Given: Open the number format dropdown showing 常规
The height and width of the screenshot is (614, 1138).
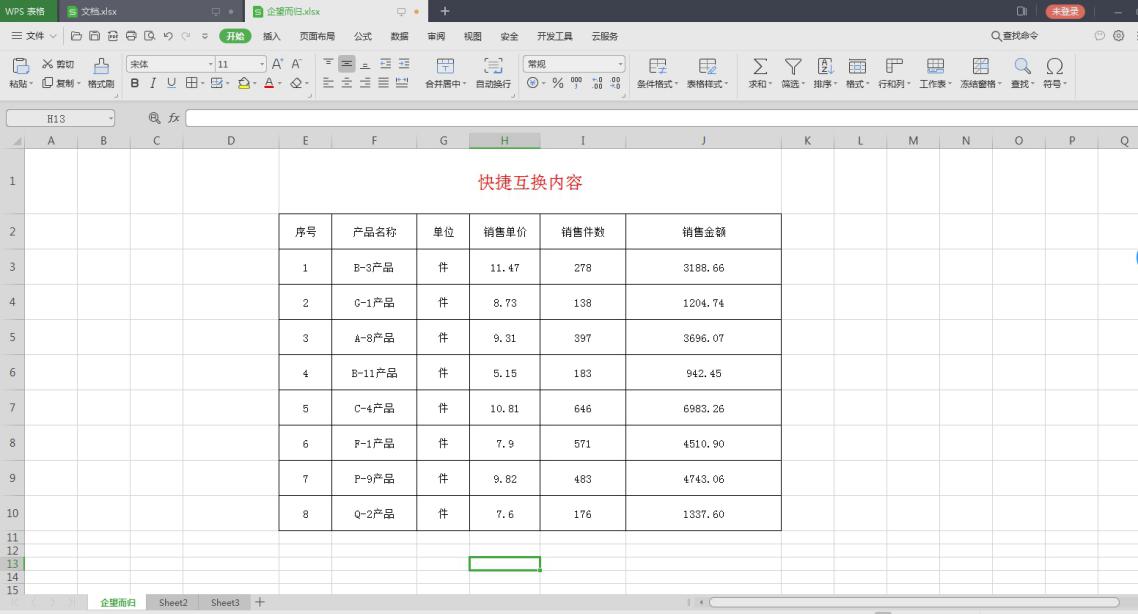Looking at the screenshot, I should click(x=572, y=62).
